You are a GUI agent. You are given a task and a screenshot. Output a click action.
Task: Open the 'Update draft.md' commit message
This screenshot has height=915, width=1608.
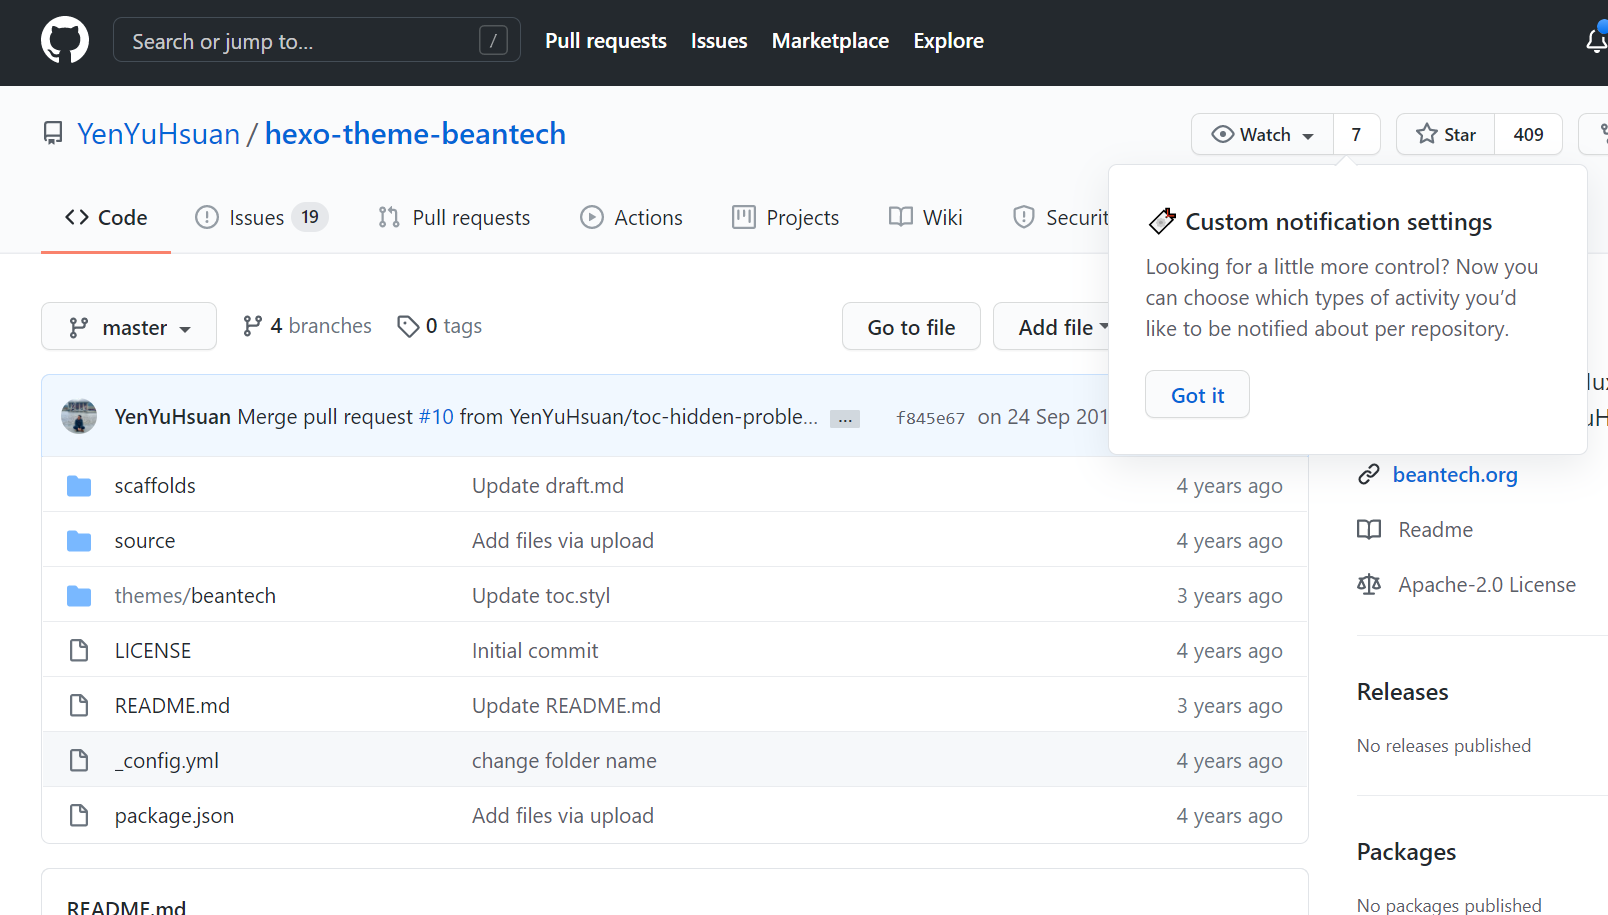(548, 486)
